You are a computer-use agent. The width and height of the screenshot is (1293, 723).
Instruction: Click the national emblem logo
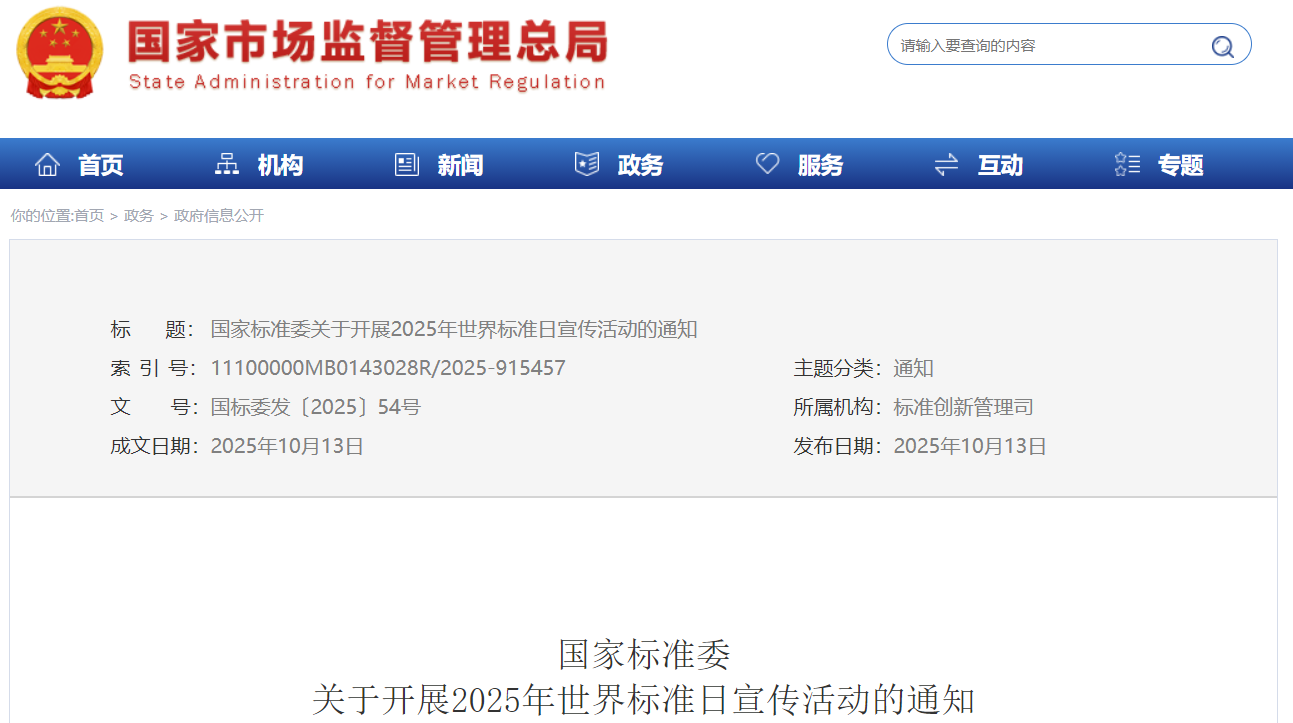(60, 52)
